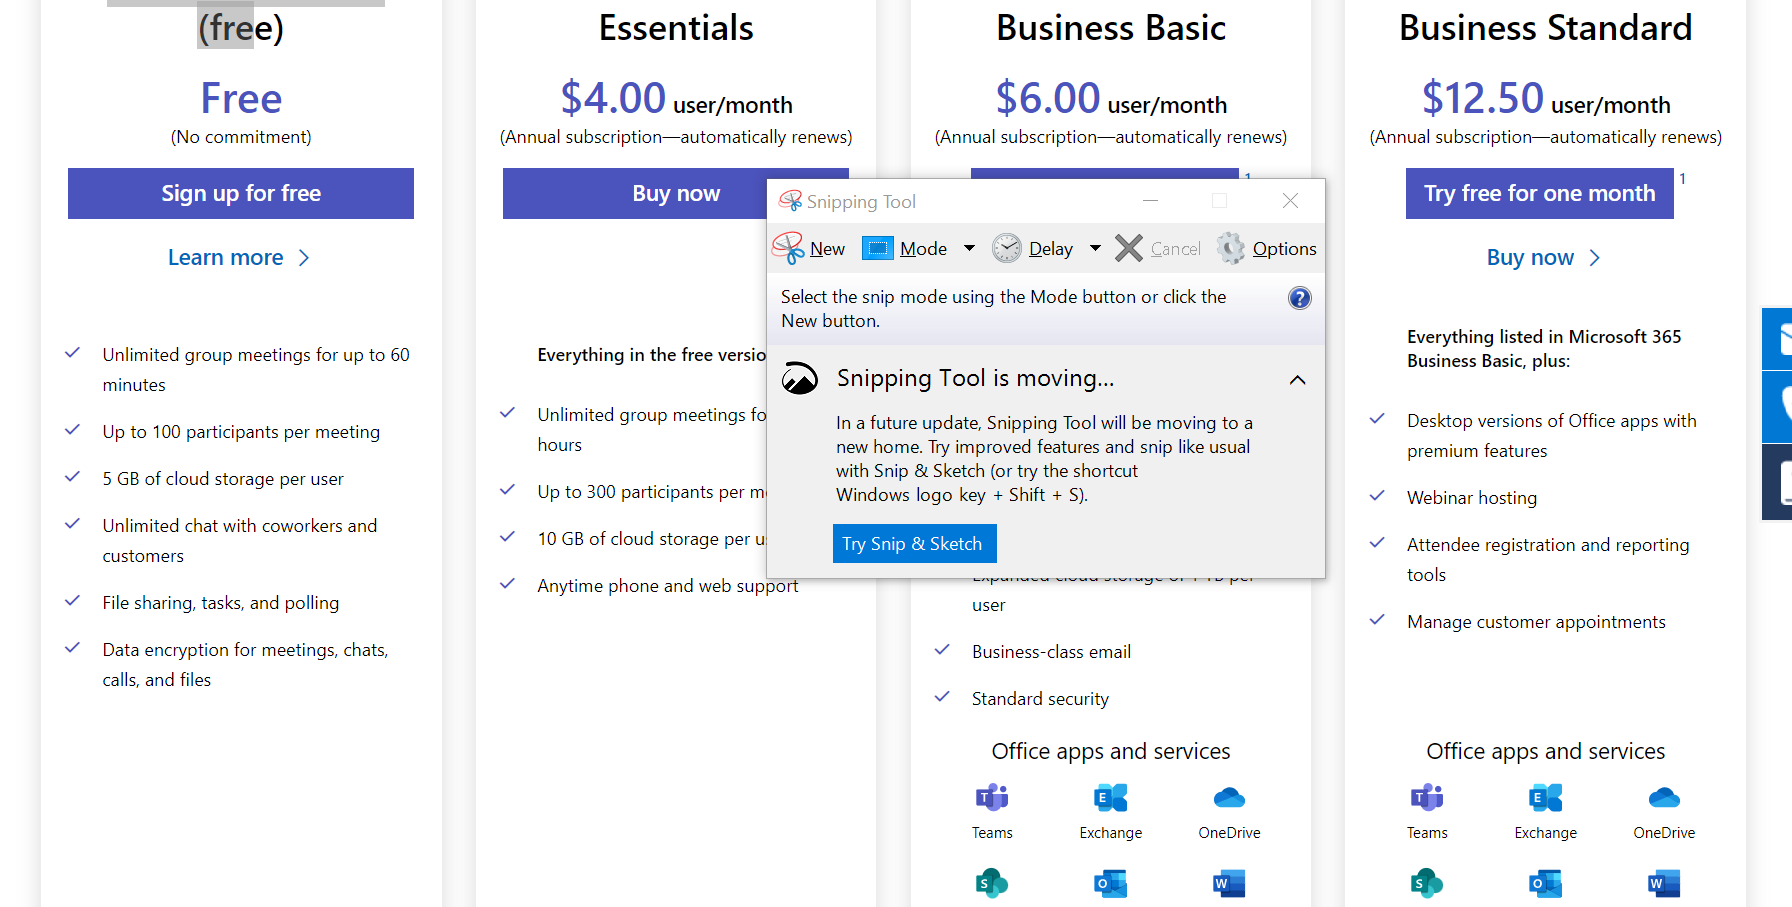This screenshot has height=907, width=1792.
Task: Click 'Unlimited chat with coworkers and customers'
Action: 240,541
